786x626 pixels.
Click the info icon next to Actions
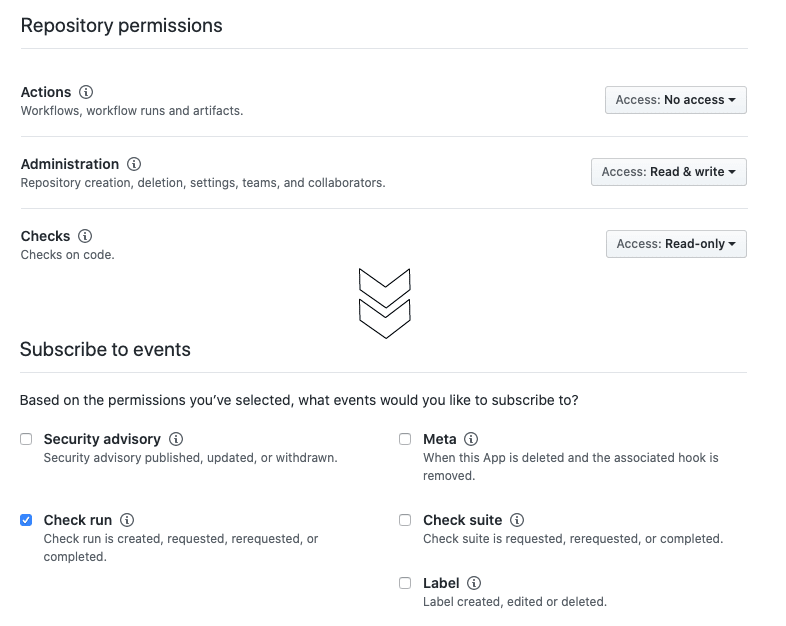pyautogui.click(x=86, y=92)
